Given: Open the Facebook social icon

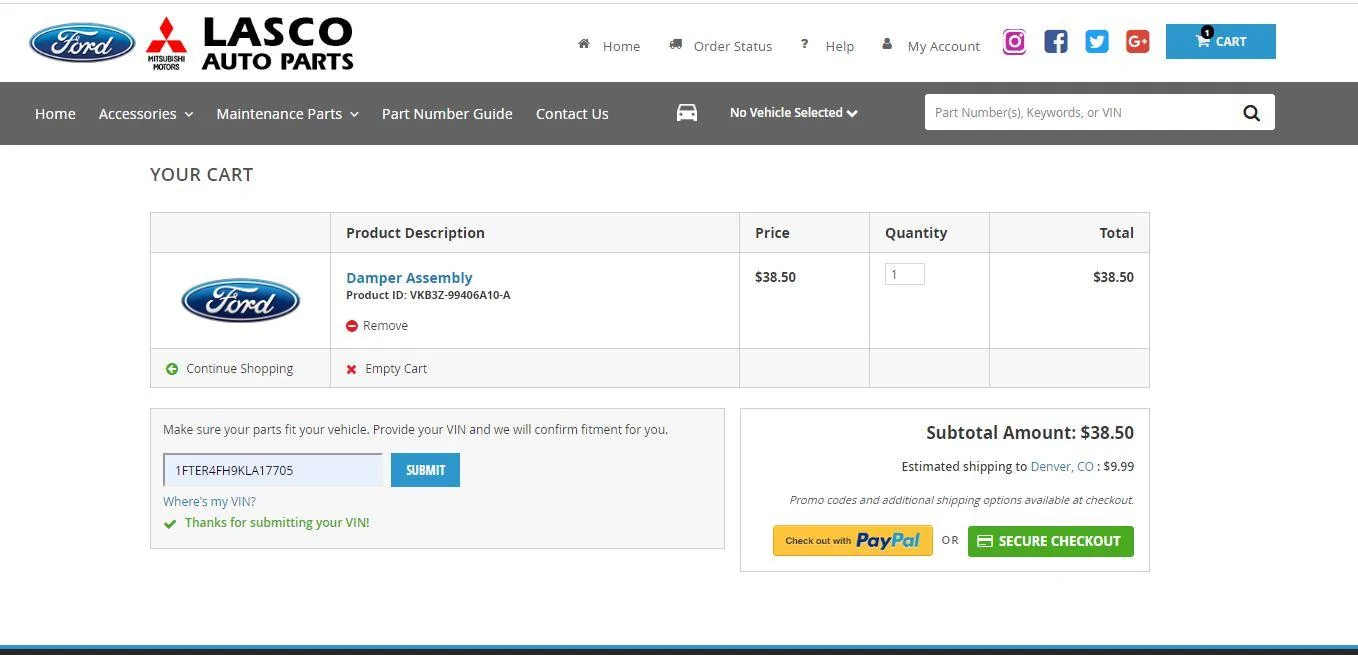Looking at the screenshot, I should (x=1055, y=42).
